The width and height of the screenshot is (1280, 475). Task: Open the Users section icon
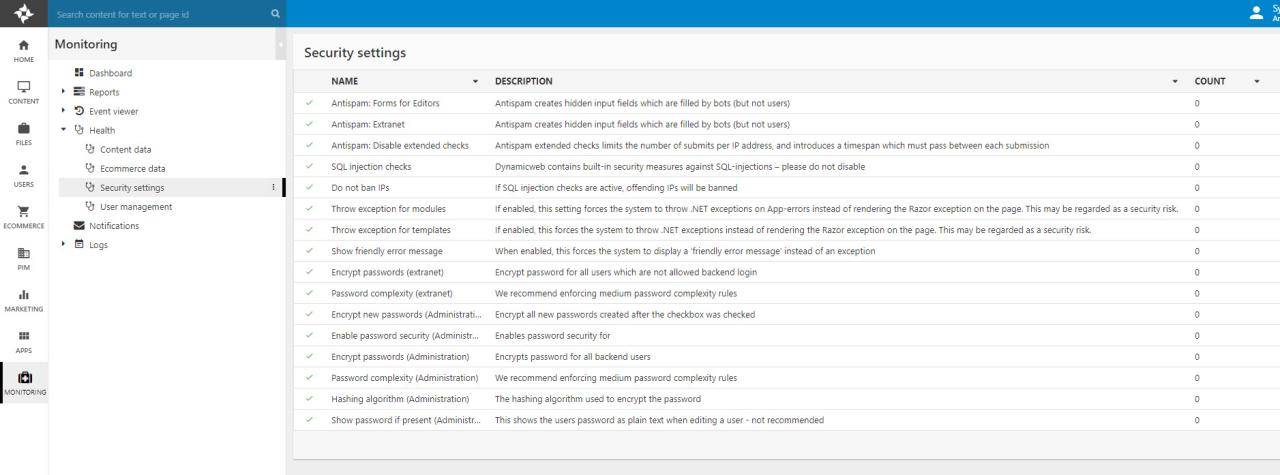pos(24,175)
